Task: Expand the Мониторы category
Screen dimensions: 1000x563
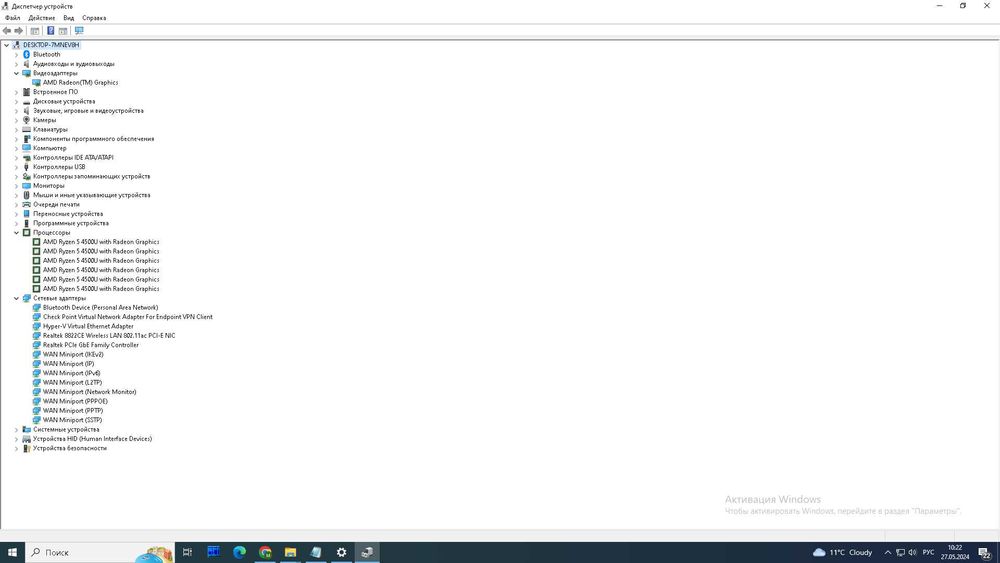Action: [17, 186]
